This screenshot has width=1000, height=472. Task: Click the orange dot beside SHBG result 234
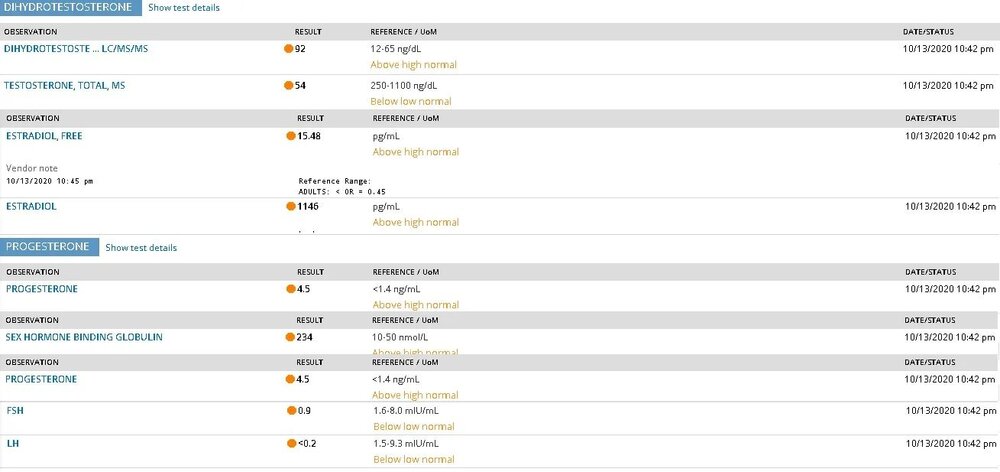pyautogui.click(x=290, y=337)
